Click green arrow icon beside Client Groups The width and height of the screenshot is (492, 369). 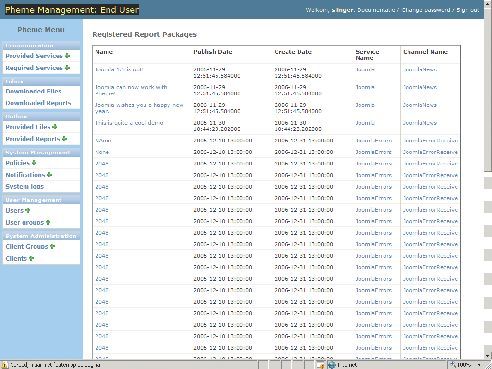pos(53,247)
